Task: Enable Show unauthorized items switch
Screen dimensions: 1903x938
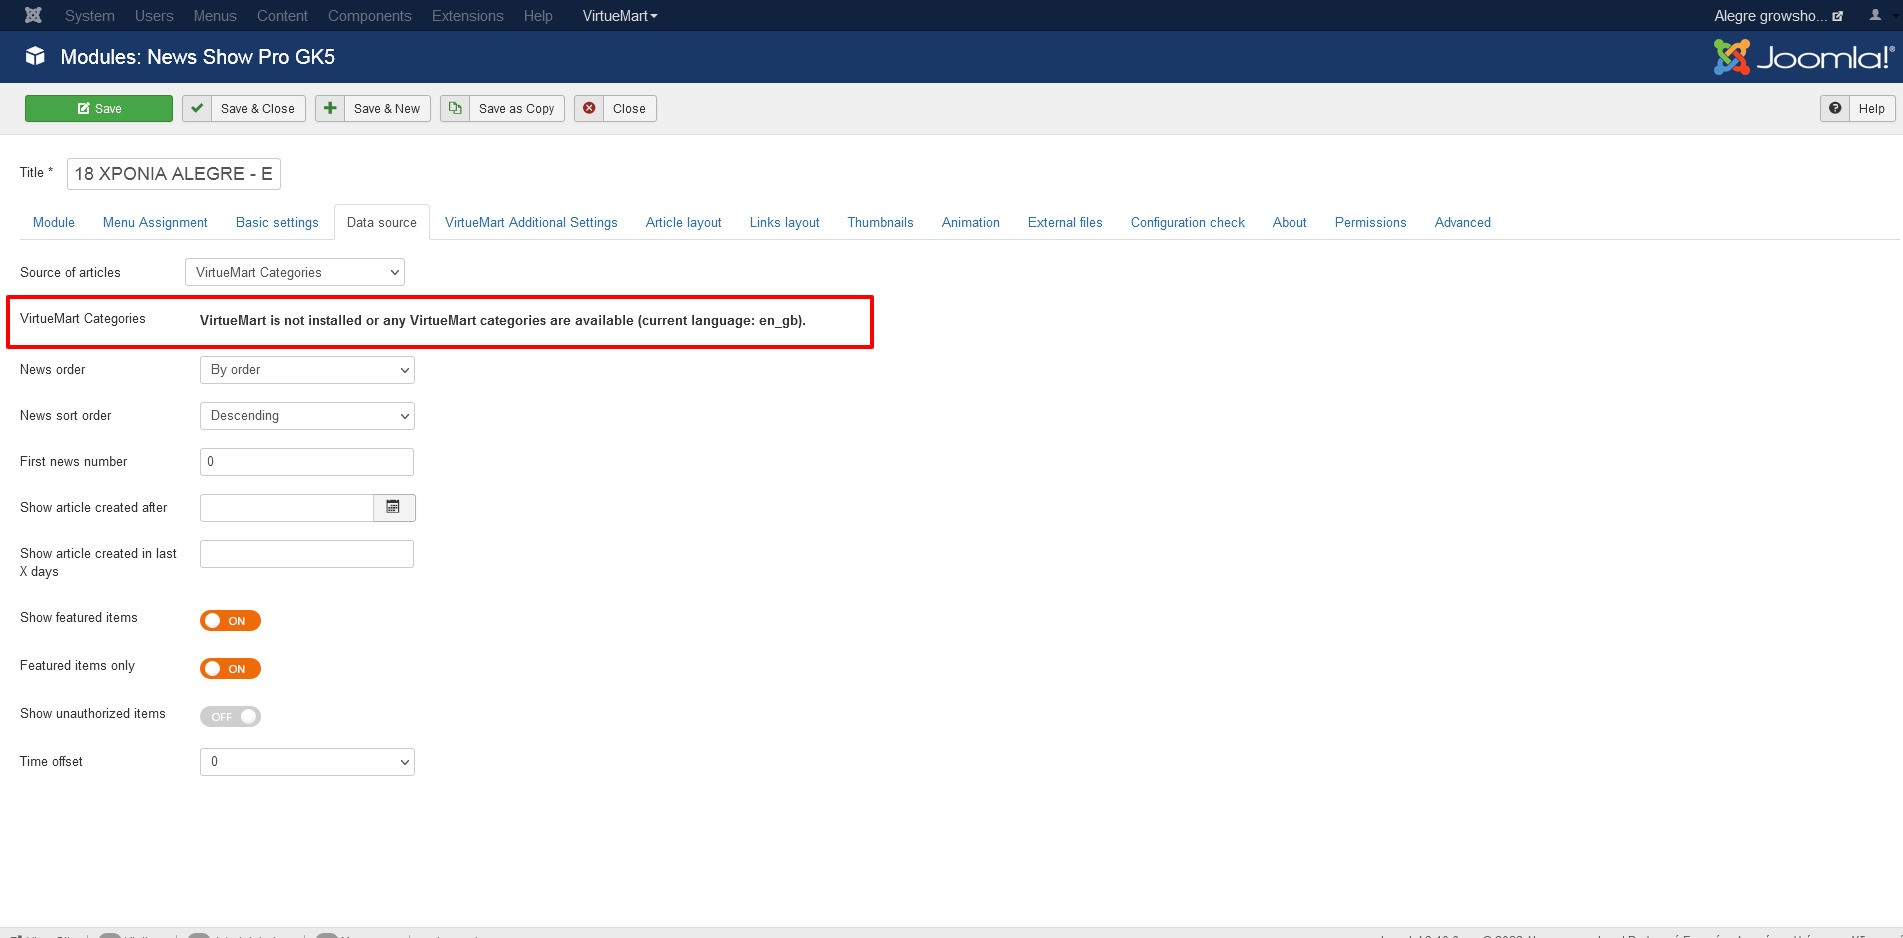Action: coord(230,717)
